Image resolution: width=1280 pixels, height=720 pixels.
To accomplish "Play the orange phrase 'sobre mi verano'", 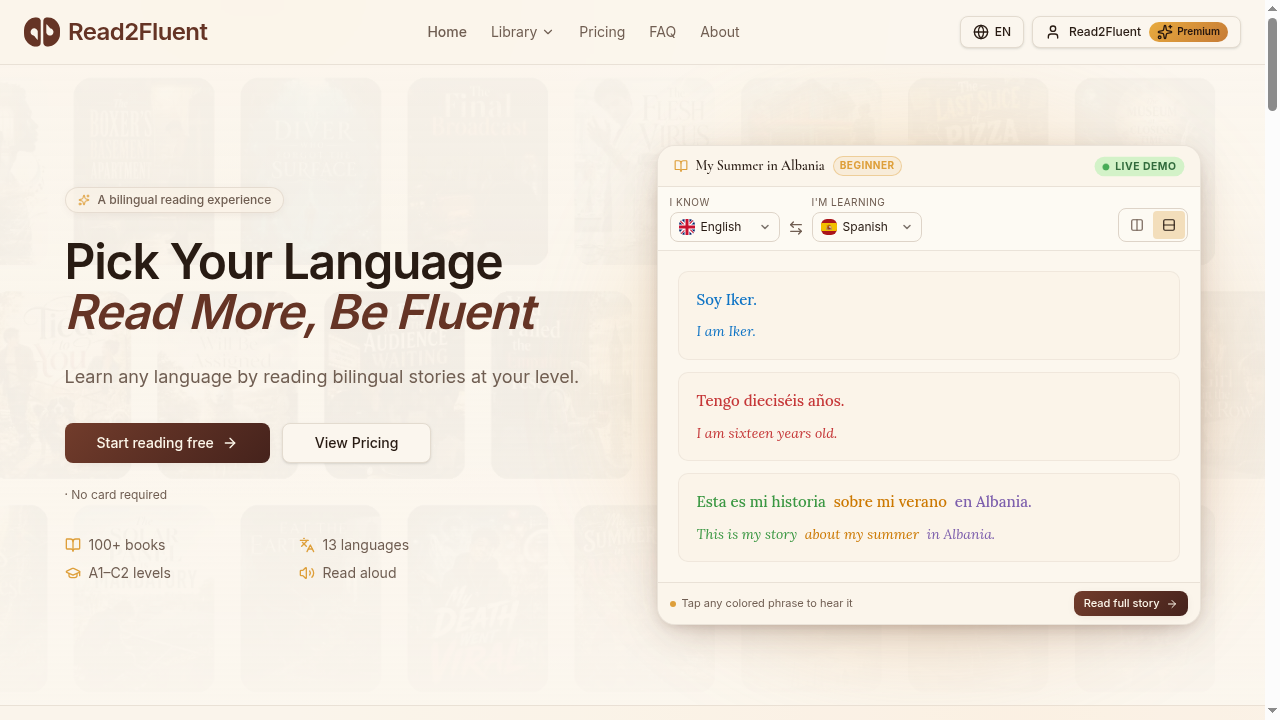I will [890, 502].
